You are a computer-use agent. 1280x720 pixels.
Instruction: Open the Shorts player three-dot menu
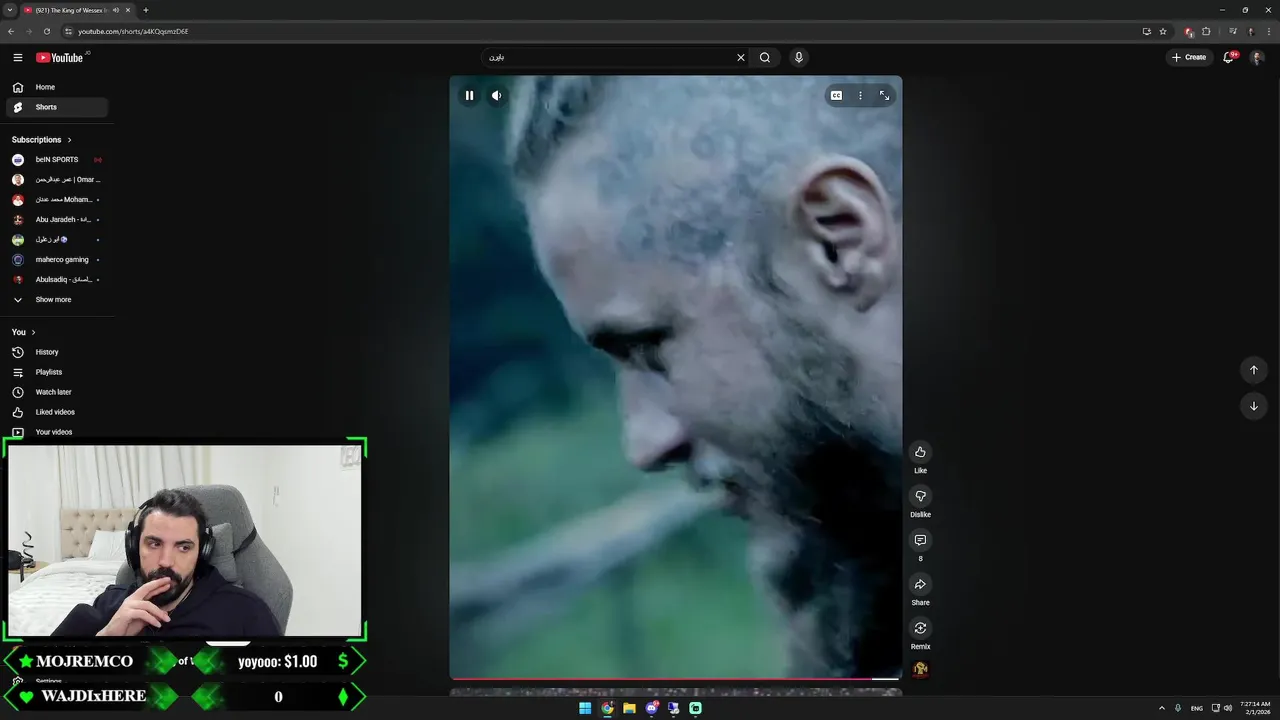pyautogui.click(x=860, y=96)
